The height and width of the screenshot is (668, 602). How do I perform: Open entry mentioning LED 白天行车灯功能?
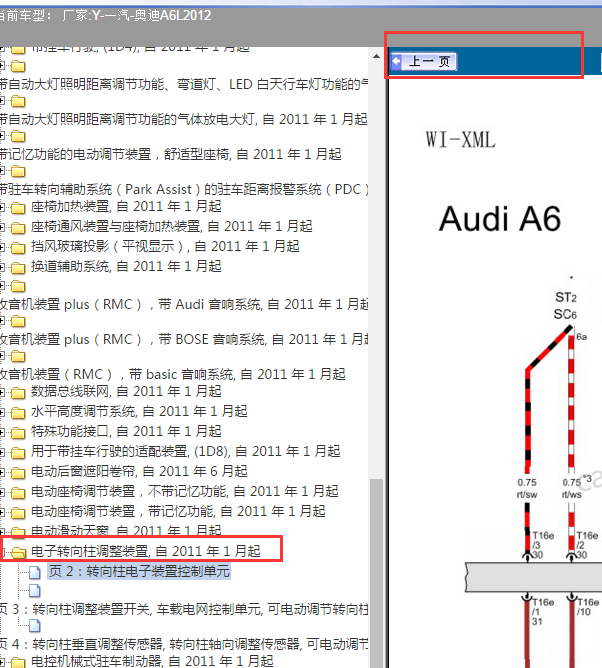tap(184, 84)
